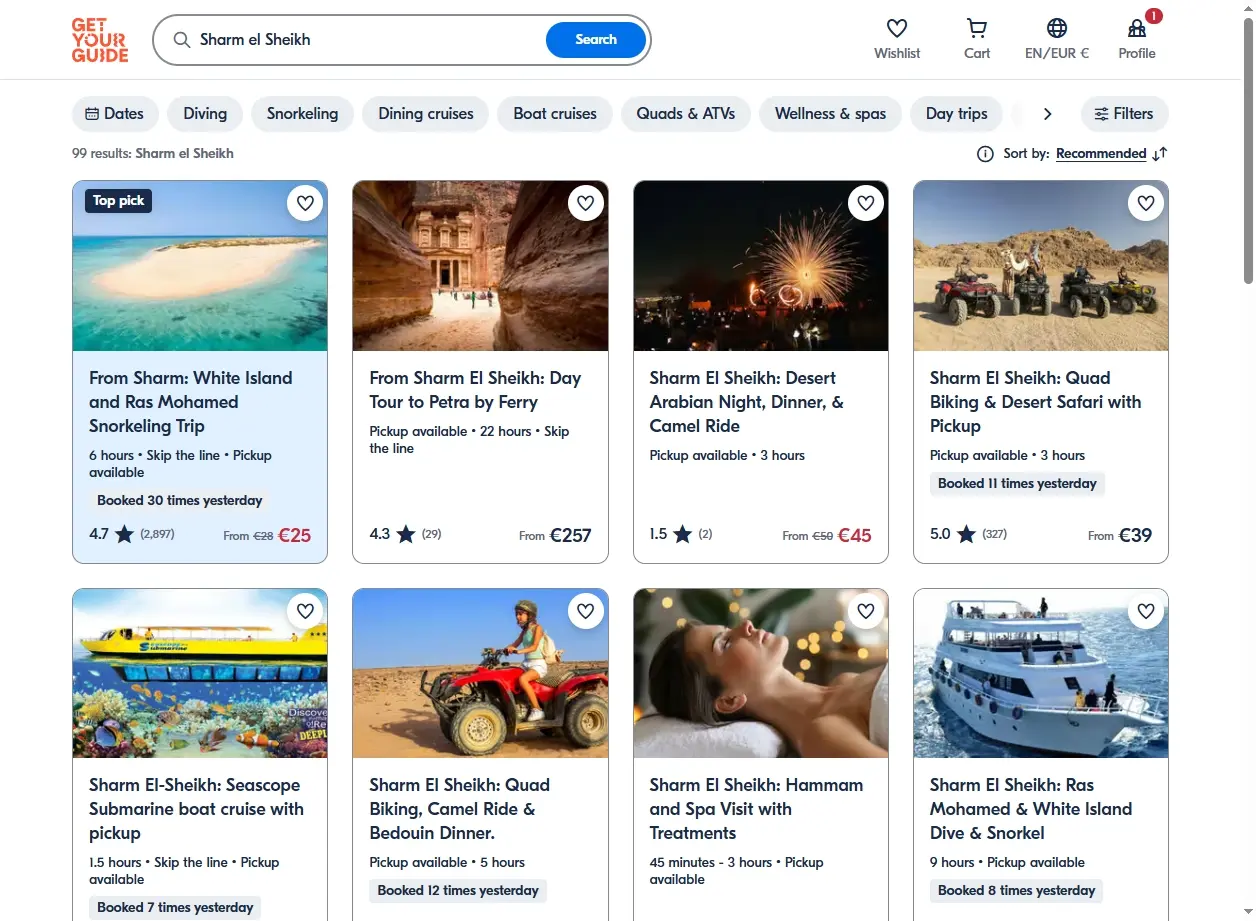Select the Quads & ATVs chip
The height and width of the screenshot is (921, 1256).
point(686,114)
